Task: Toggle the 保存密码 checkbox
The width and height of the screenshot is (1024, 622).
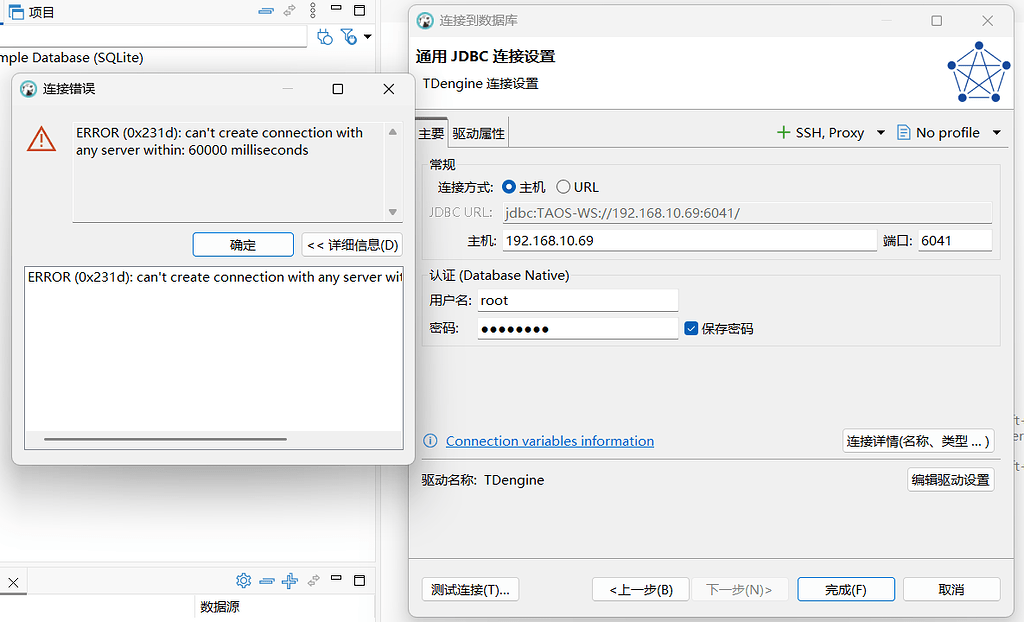Action: pyautogui.click(x=691, y=329)
